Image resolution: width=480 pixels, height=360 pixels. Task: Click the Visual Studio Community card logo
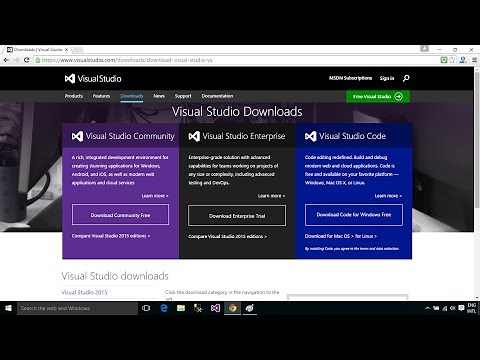coord(77,136)
